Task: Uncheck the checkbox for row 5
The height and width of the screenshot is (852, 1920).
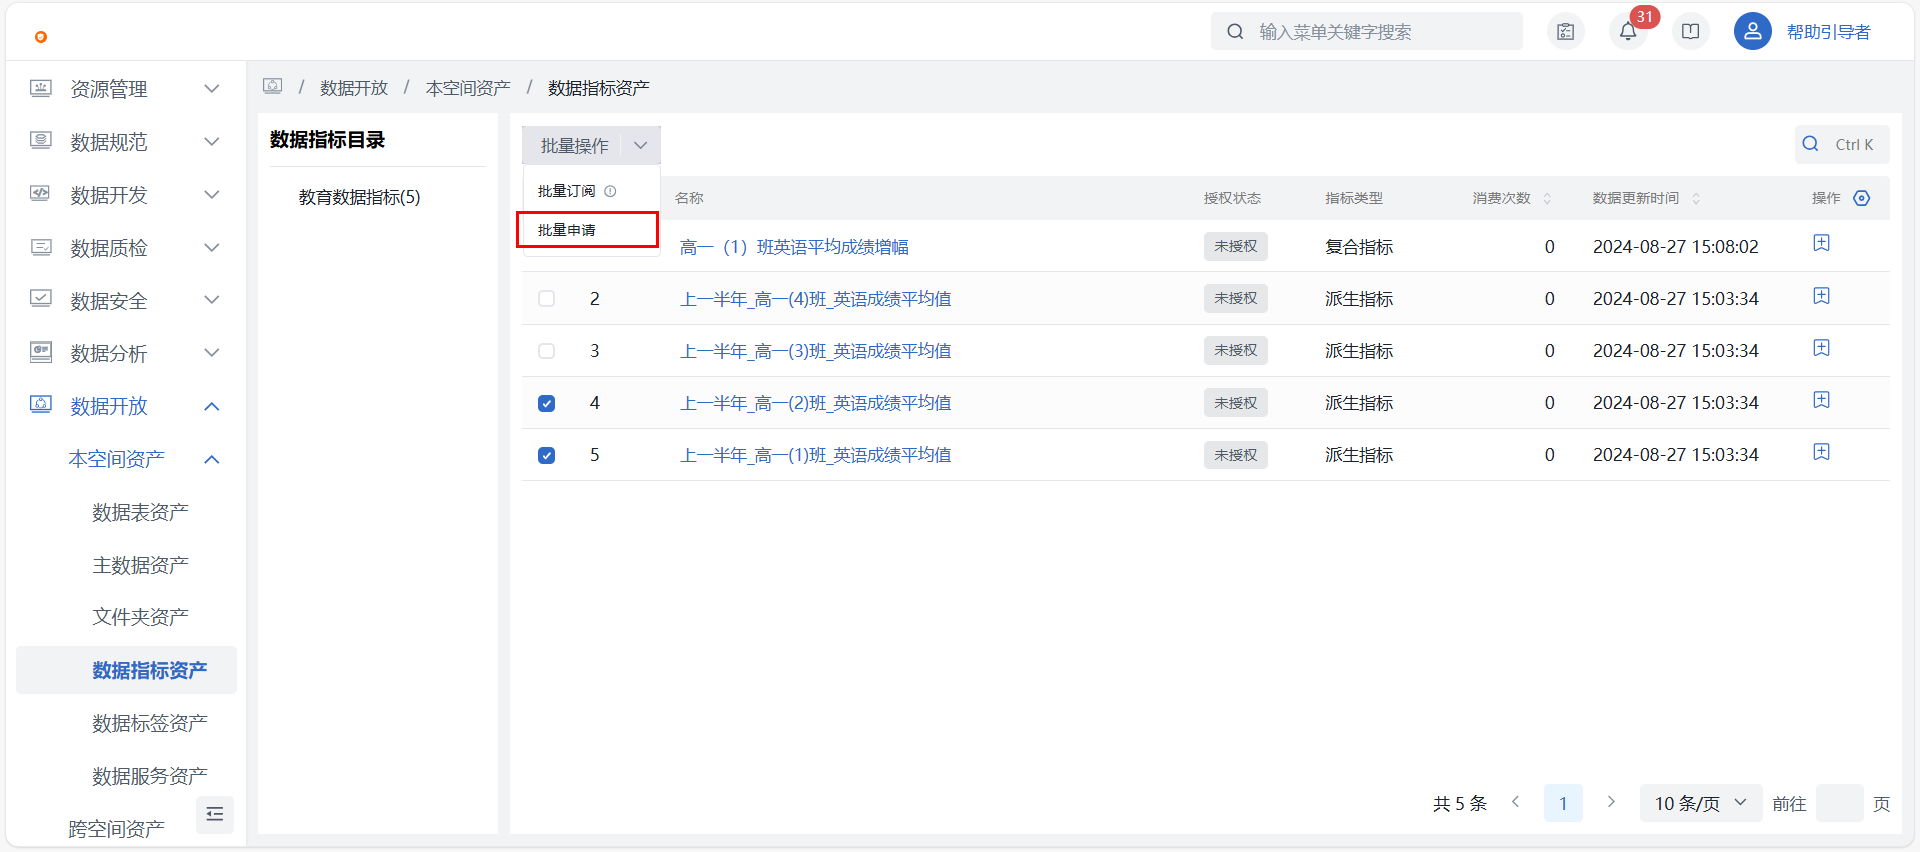Action: pyautogui.click(x=546, y=455)
